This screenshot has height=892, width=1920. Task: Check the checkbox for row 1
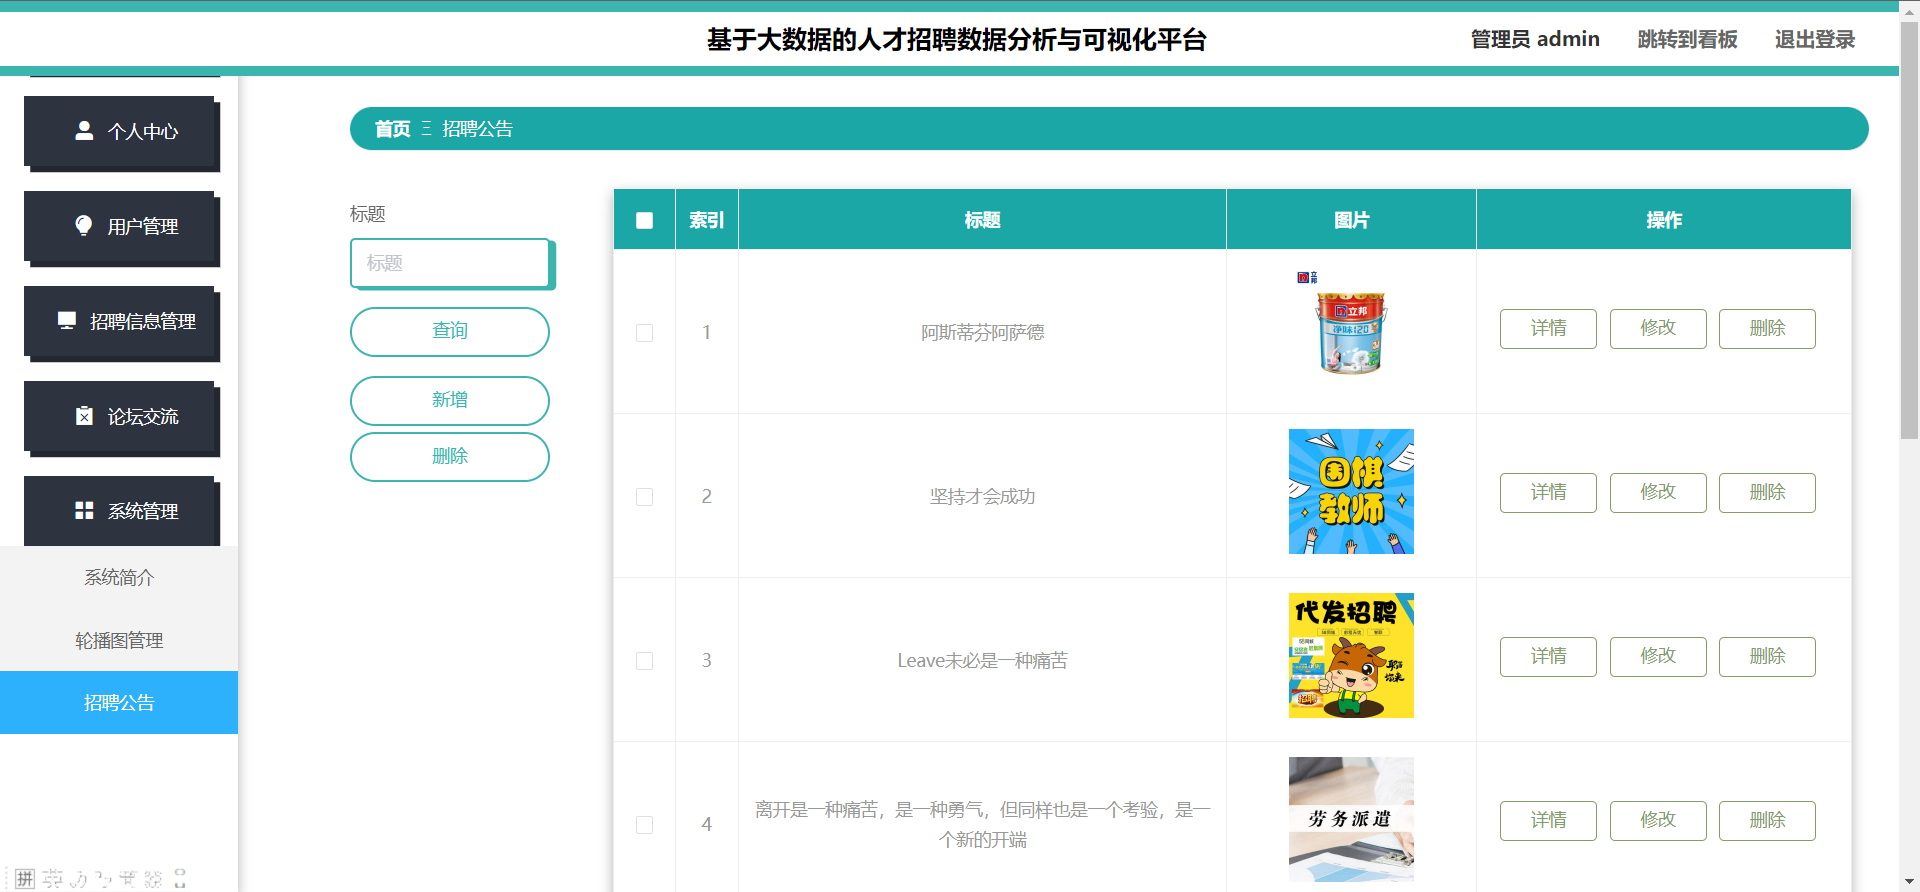[x=644, y=333]
